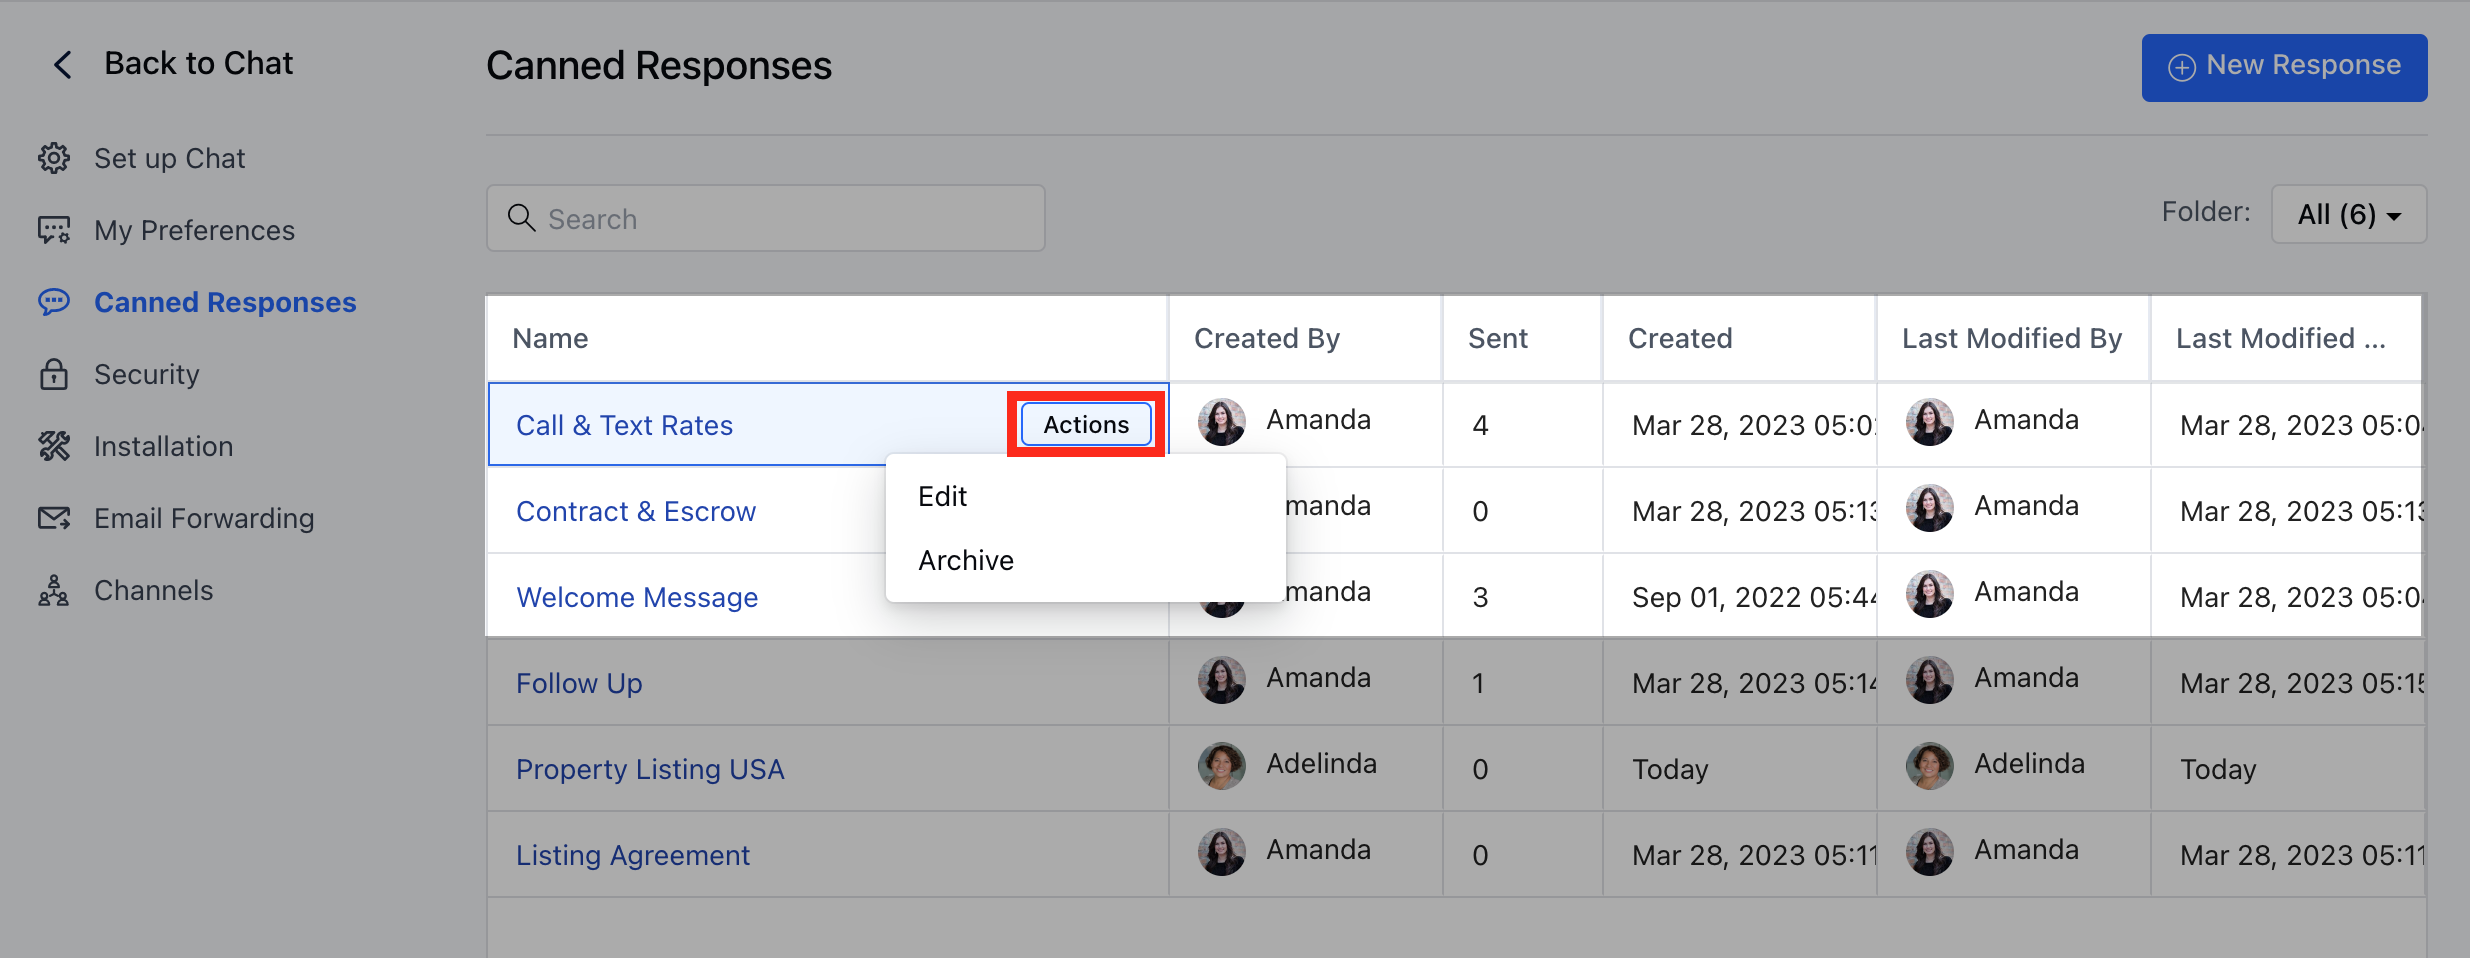
Task: Click the Canned Responses speech bubble icon
Action: [x=54, y=301]
